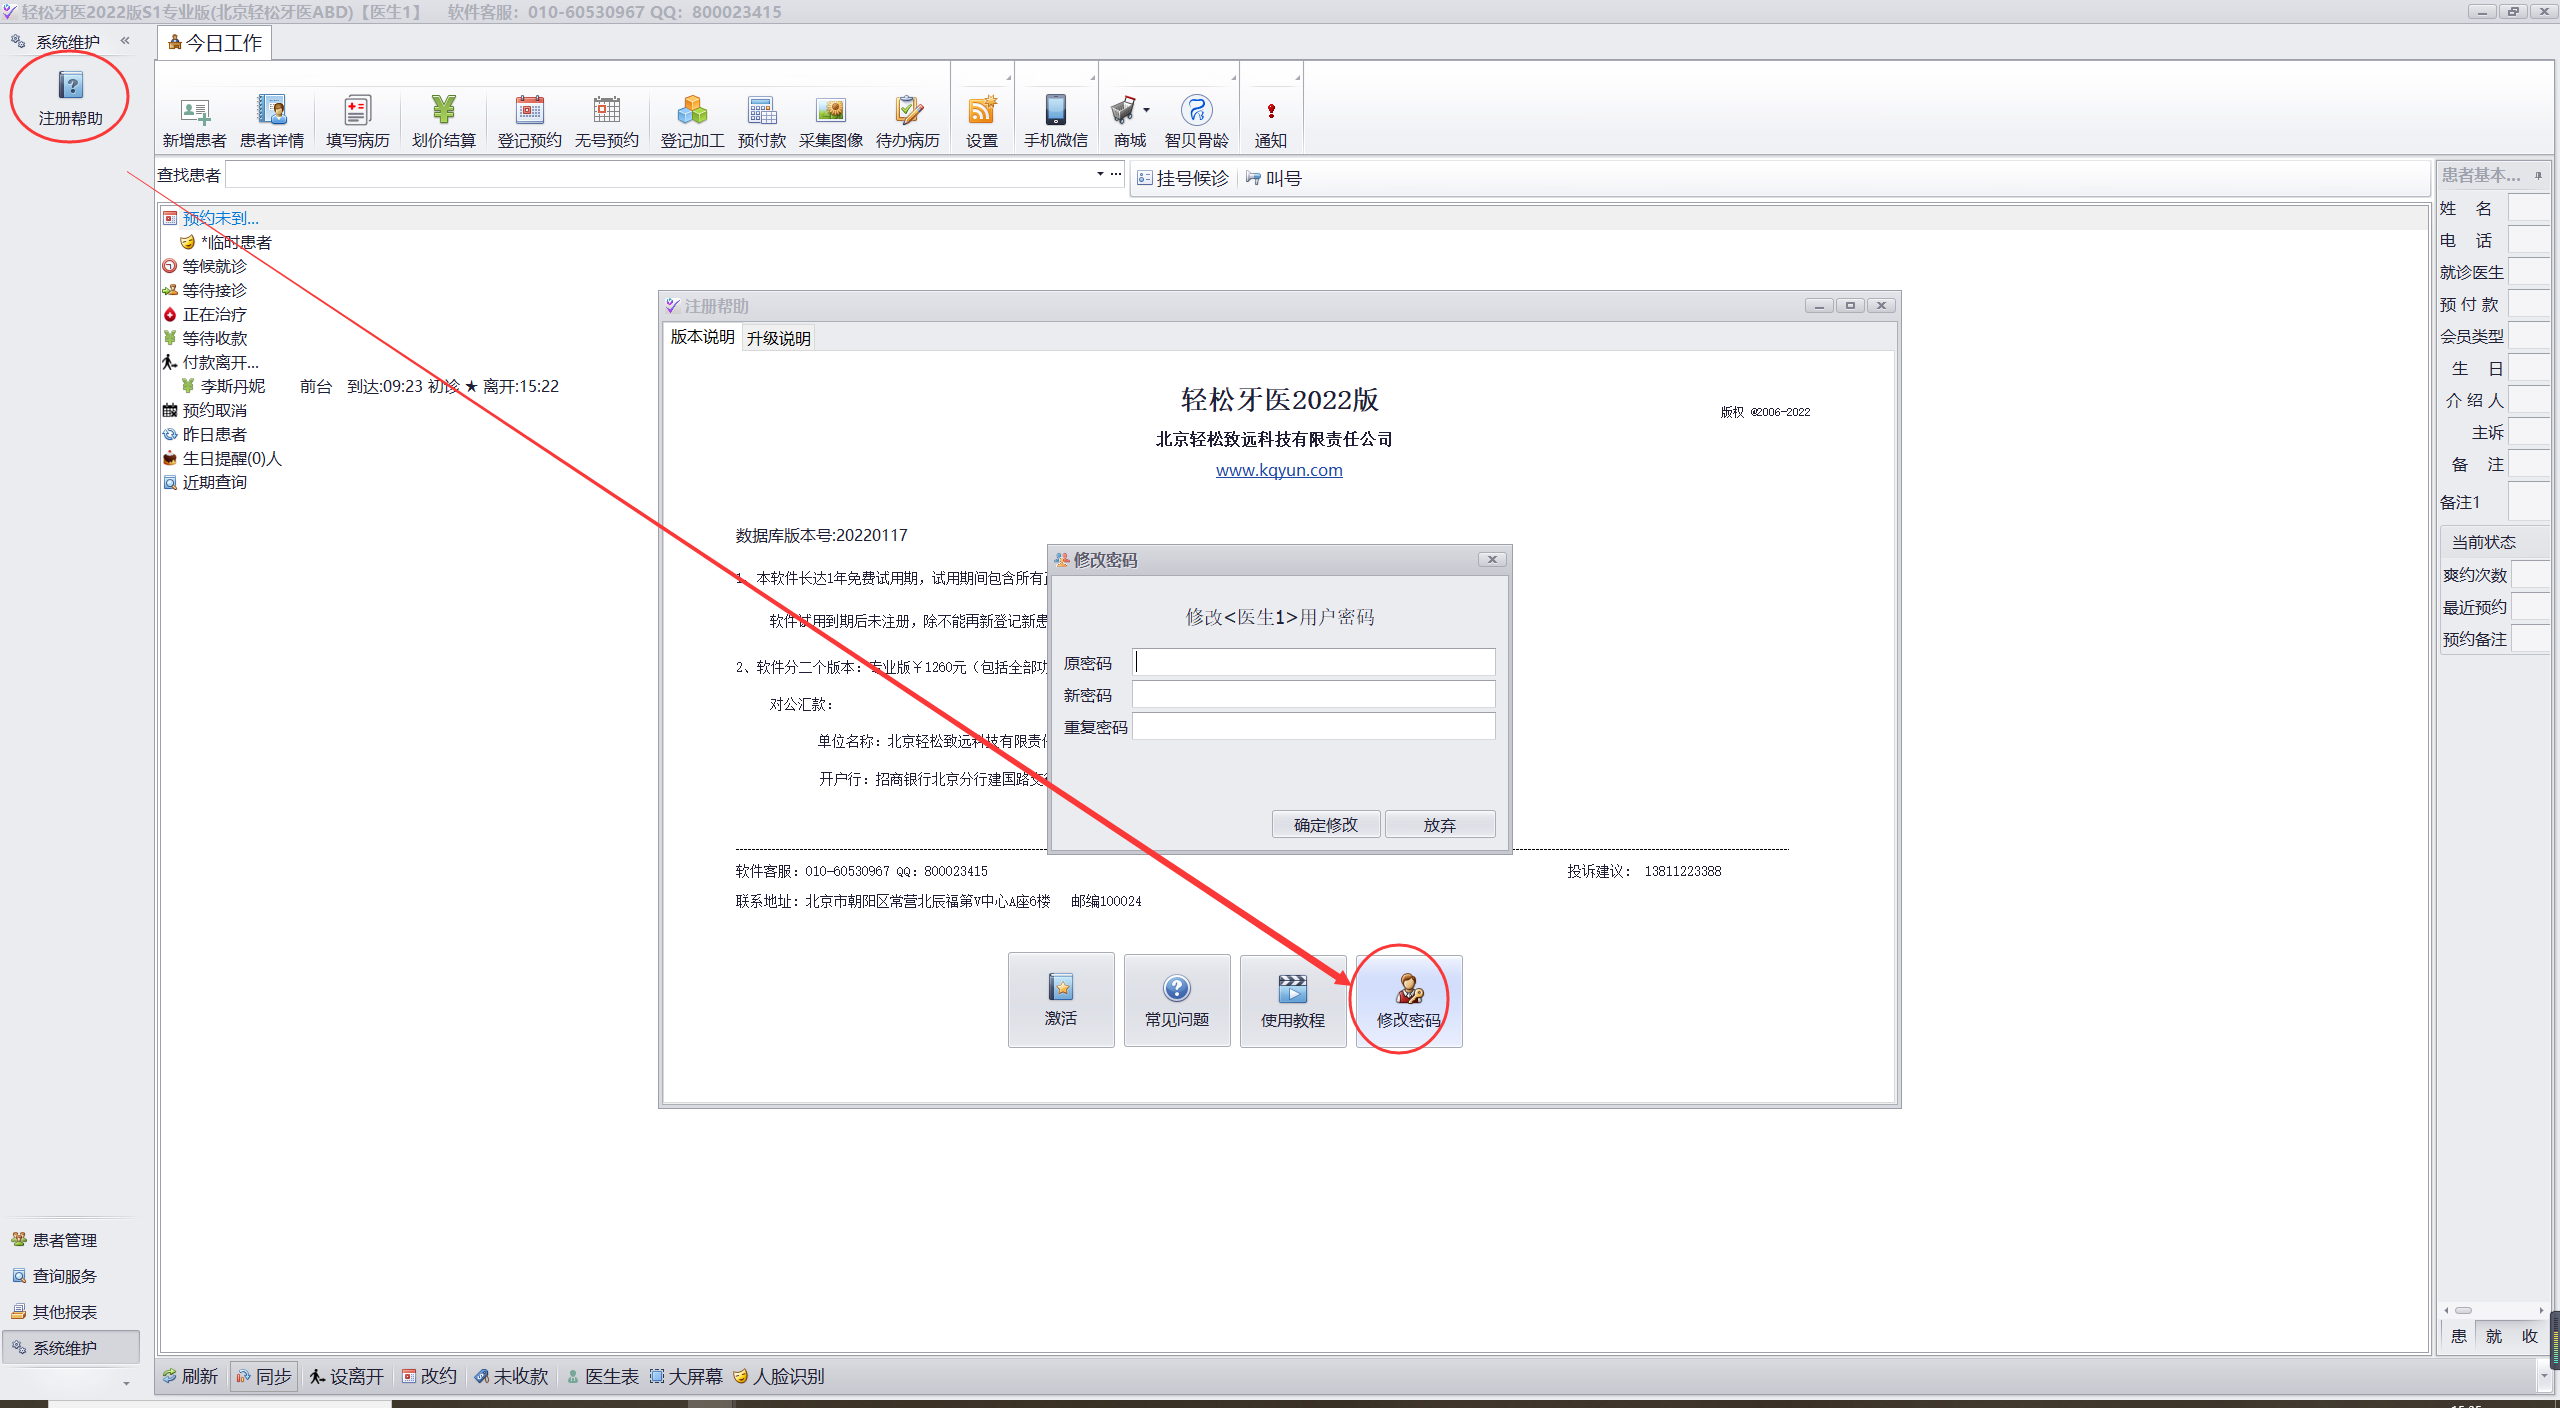Open the 使用教程 video tutorial
Viewport: 2560px width, 1408px height.
(1293, 1000)
